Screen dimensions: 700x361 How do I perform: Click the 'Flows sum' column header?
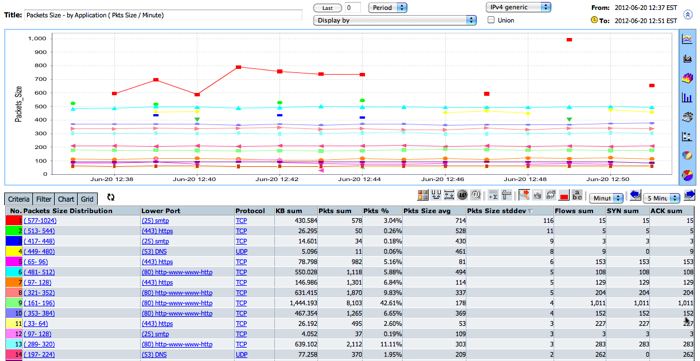pos(579,211)
